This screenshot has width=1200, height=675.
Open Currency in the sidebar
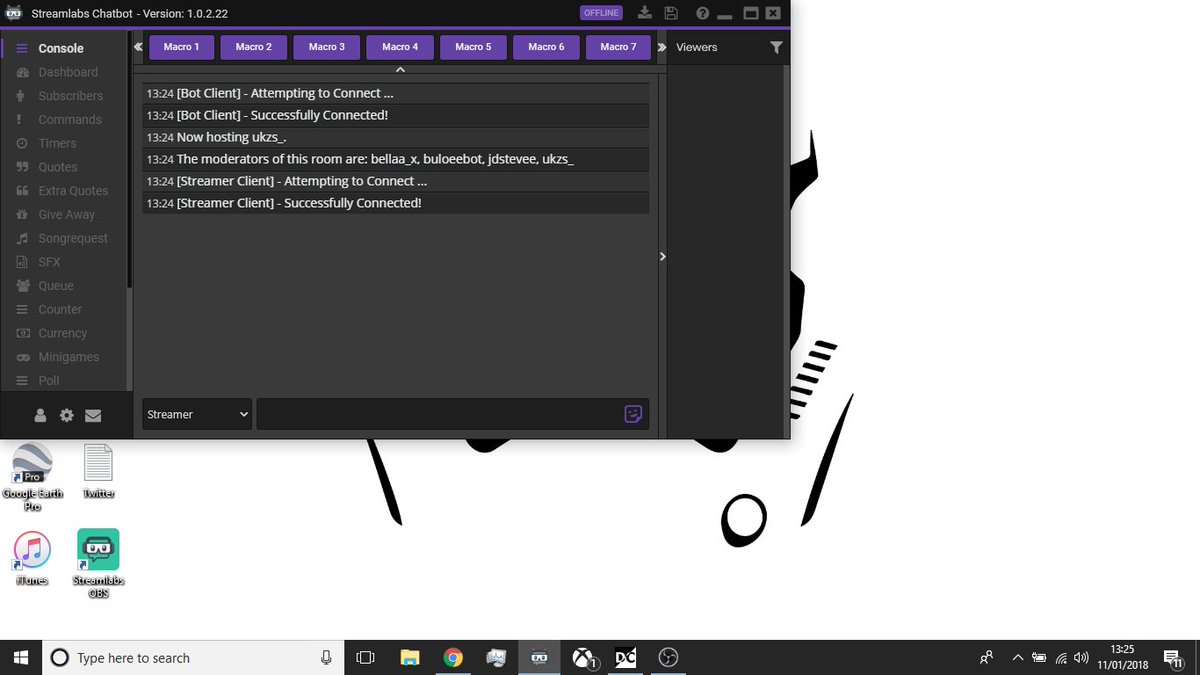click(x=64, y=333)
